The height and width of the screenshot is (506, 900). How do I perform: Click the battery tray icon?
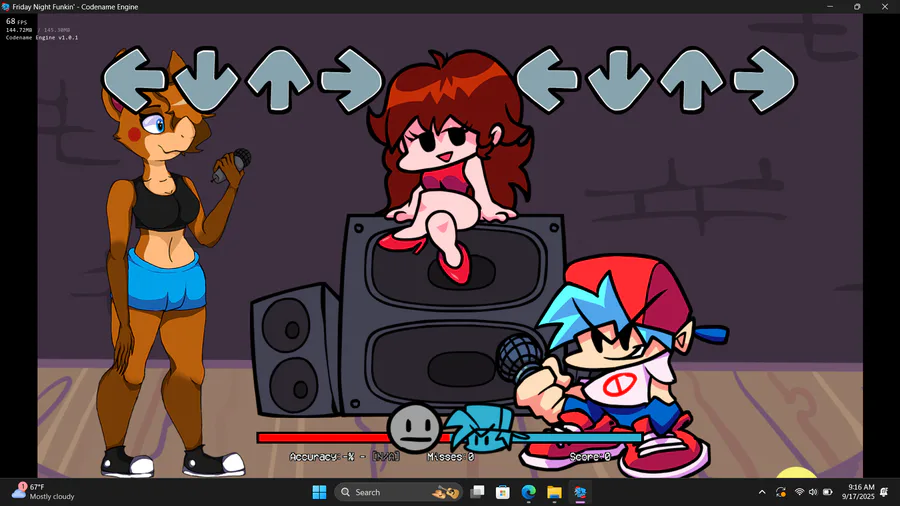(828, 492)
